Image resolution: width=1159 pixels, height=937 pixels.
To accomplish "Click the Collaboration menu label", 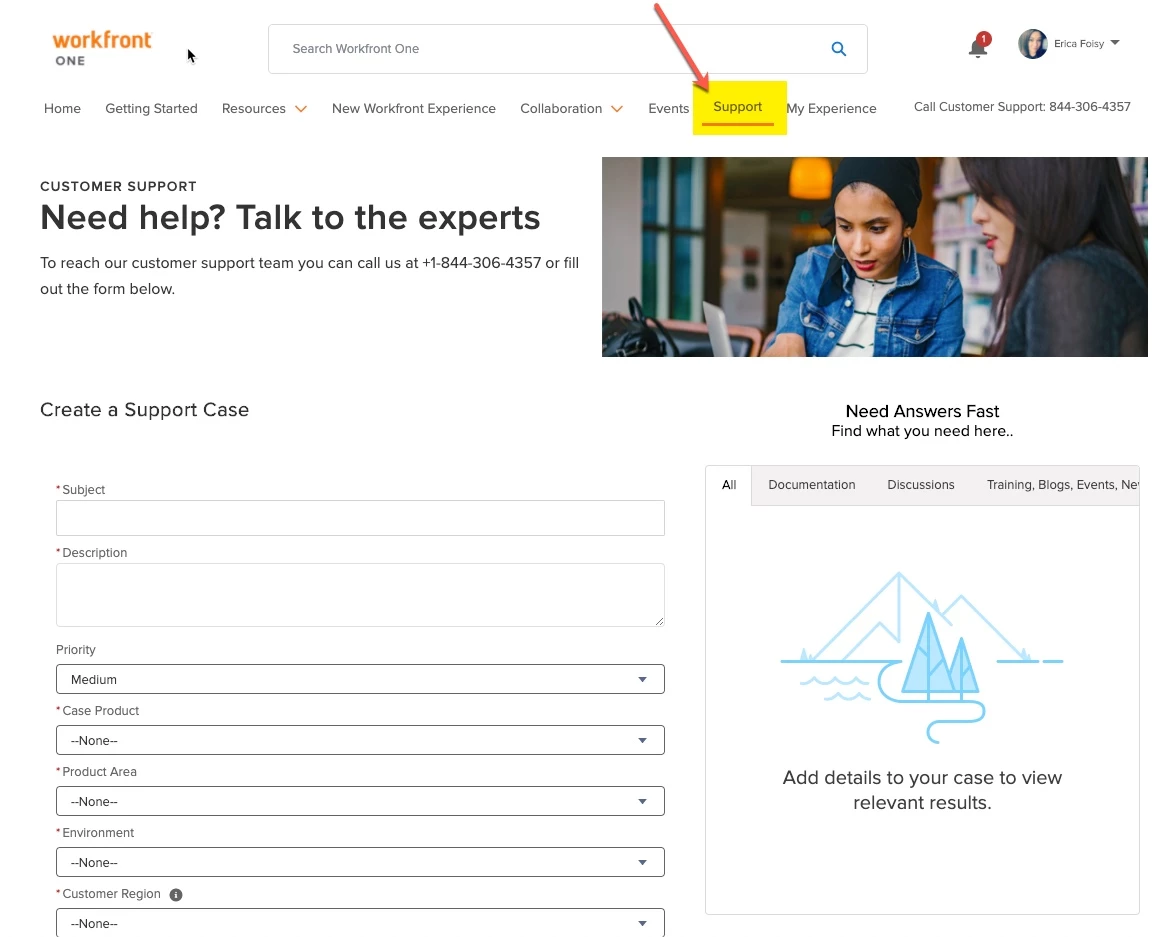I will pos(561,109).
